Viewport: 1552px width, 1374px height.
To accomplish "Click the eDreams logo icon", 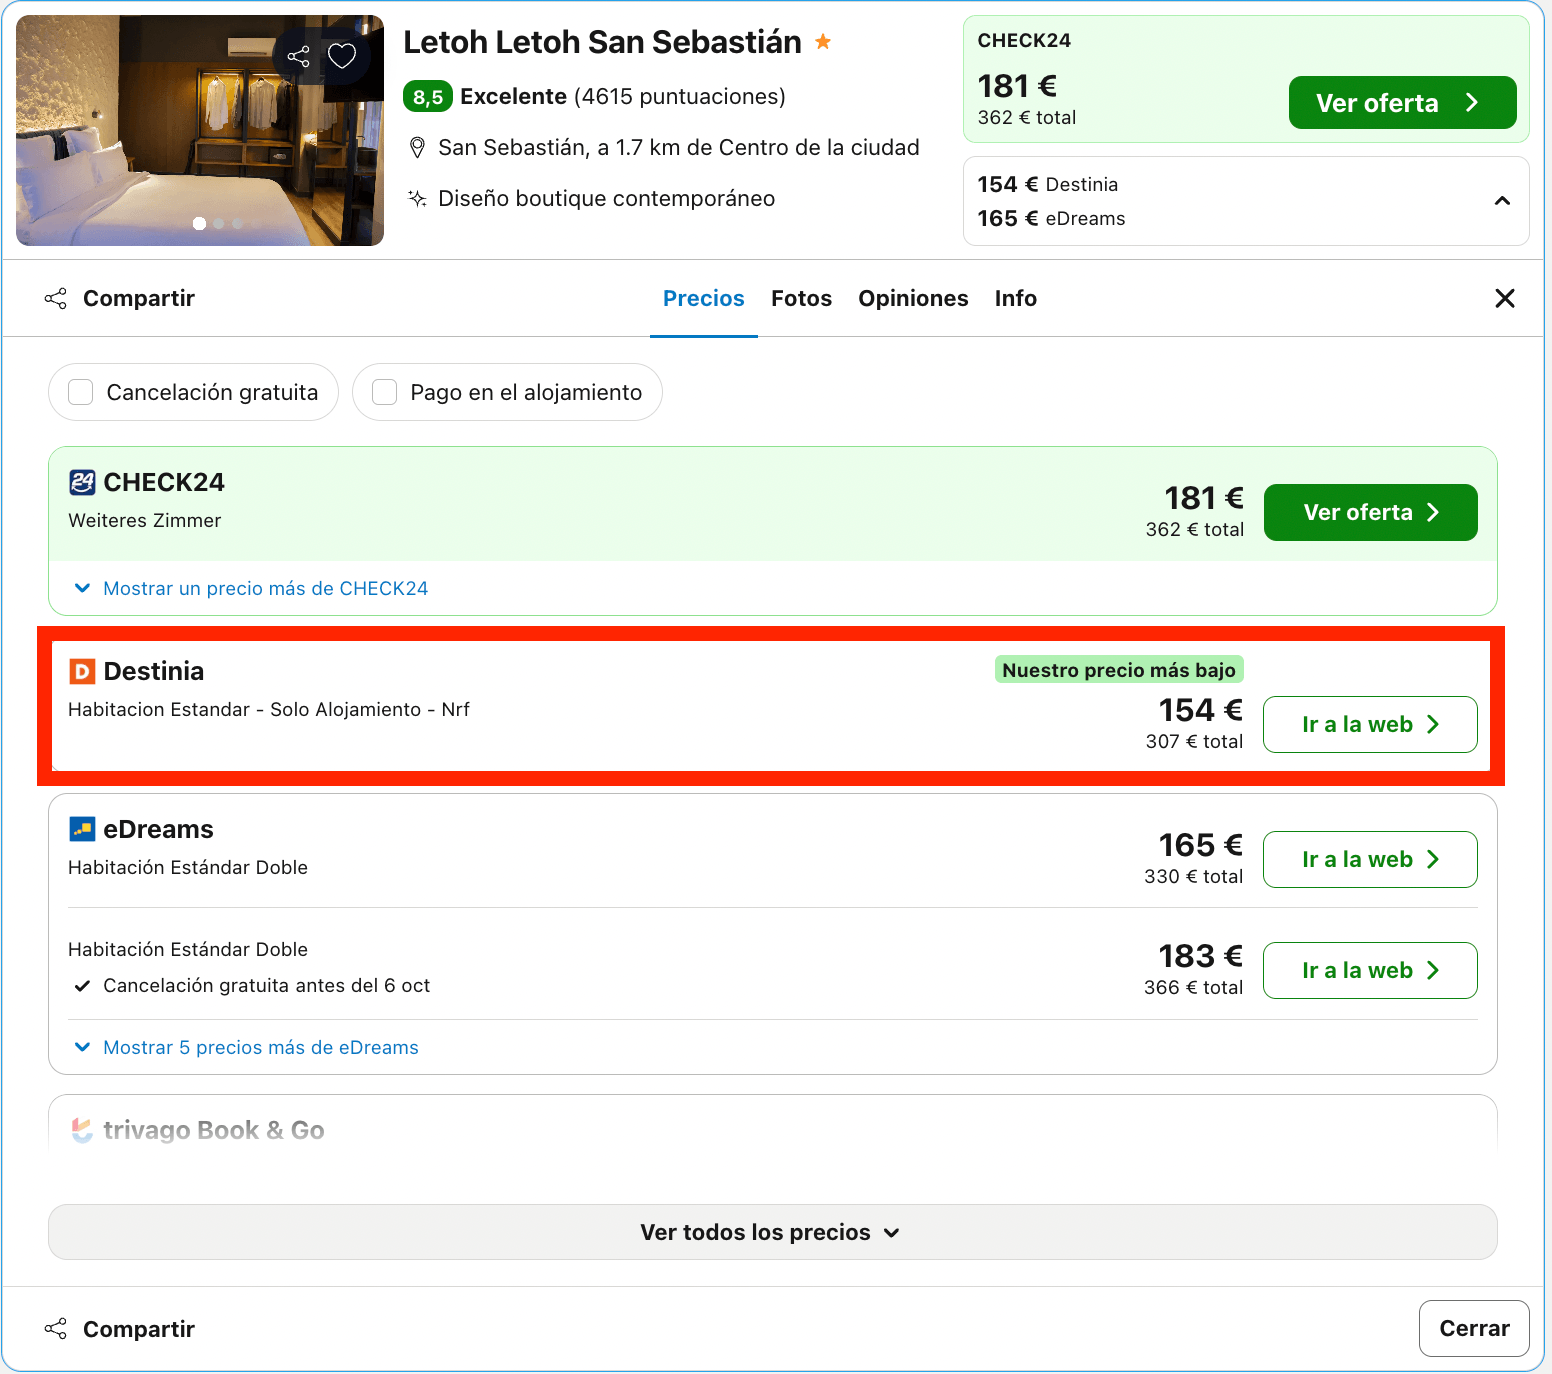I will (x=82, y=829).
